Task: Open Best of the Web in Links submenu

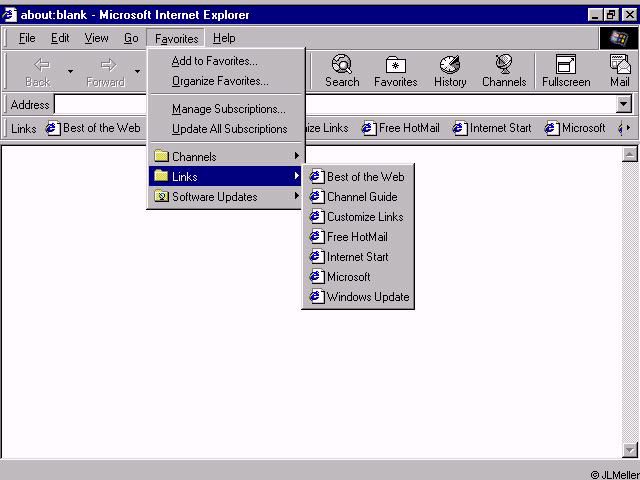Action: click(358, 176)
